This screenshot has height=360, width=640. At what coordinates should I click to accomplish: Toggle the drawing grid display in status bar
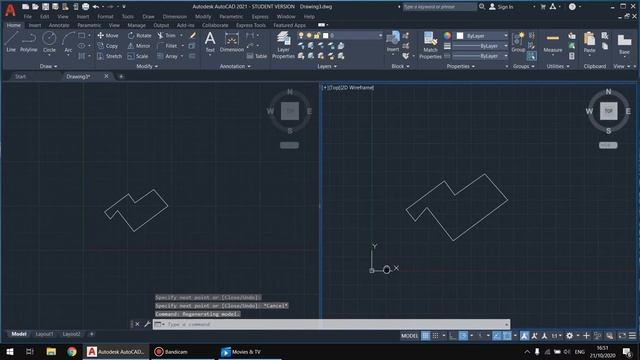(425, 336)
